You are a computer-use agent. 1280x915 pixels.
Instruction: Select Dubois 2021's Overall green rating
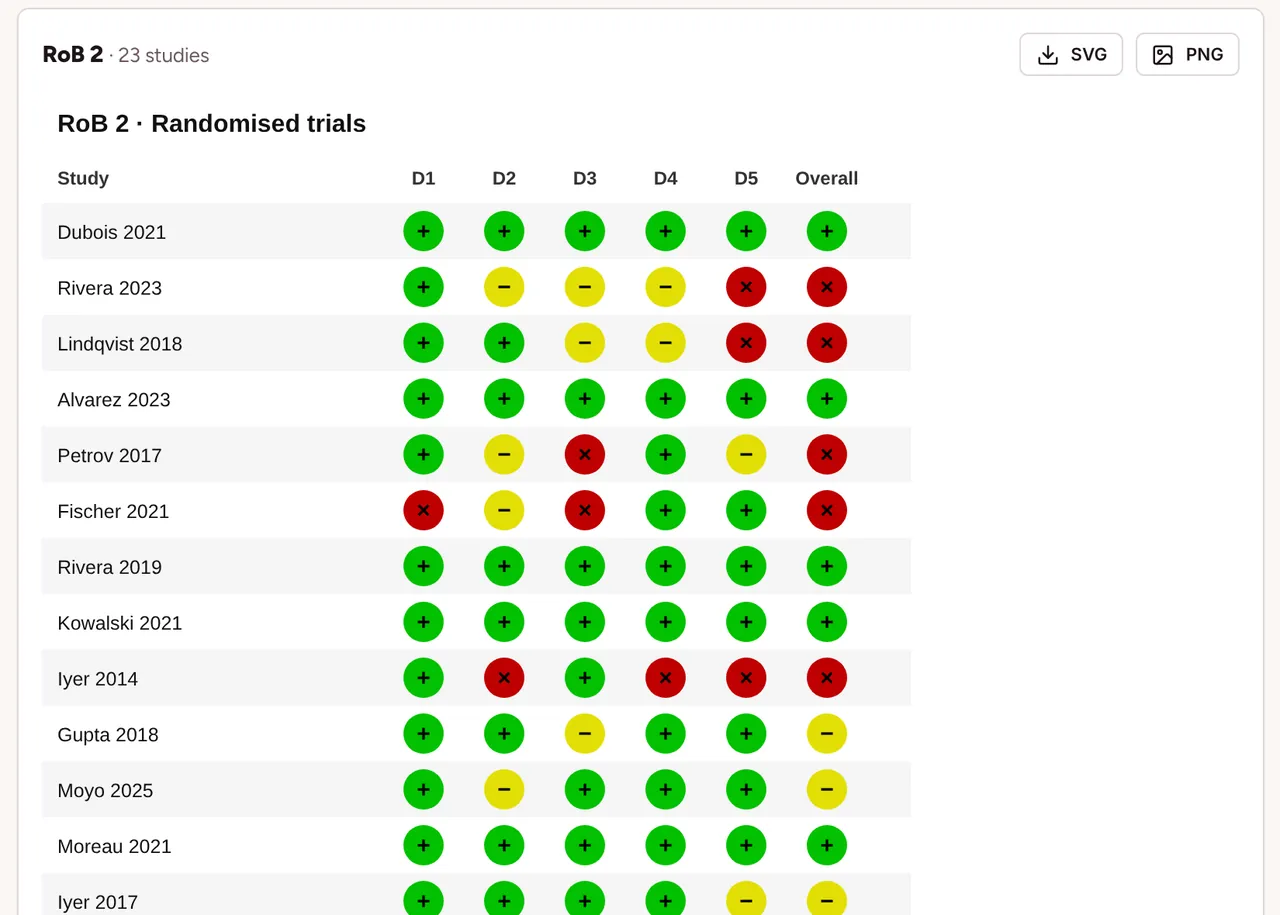pyautogui.click(x=827, y=232)
